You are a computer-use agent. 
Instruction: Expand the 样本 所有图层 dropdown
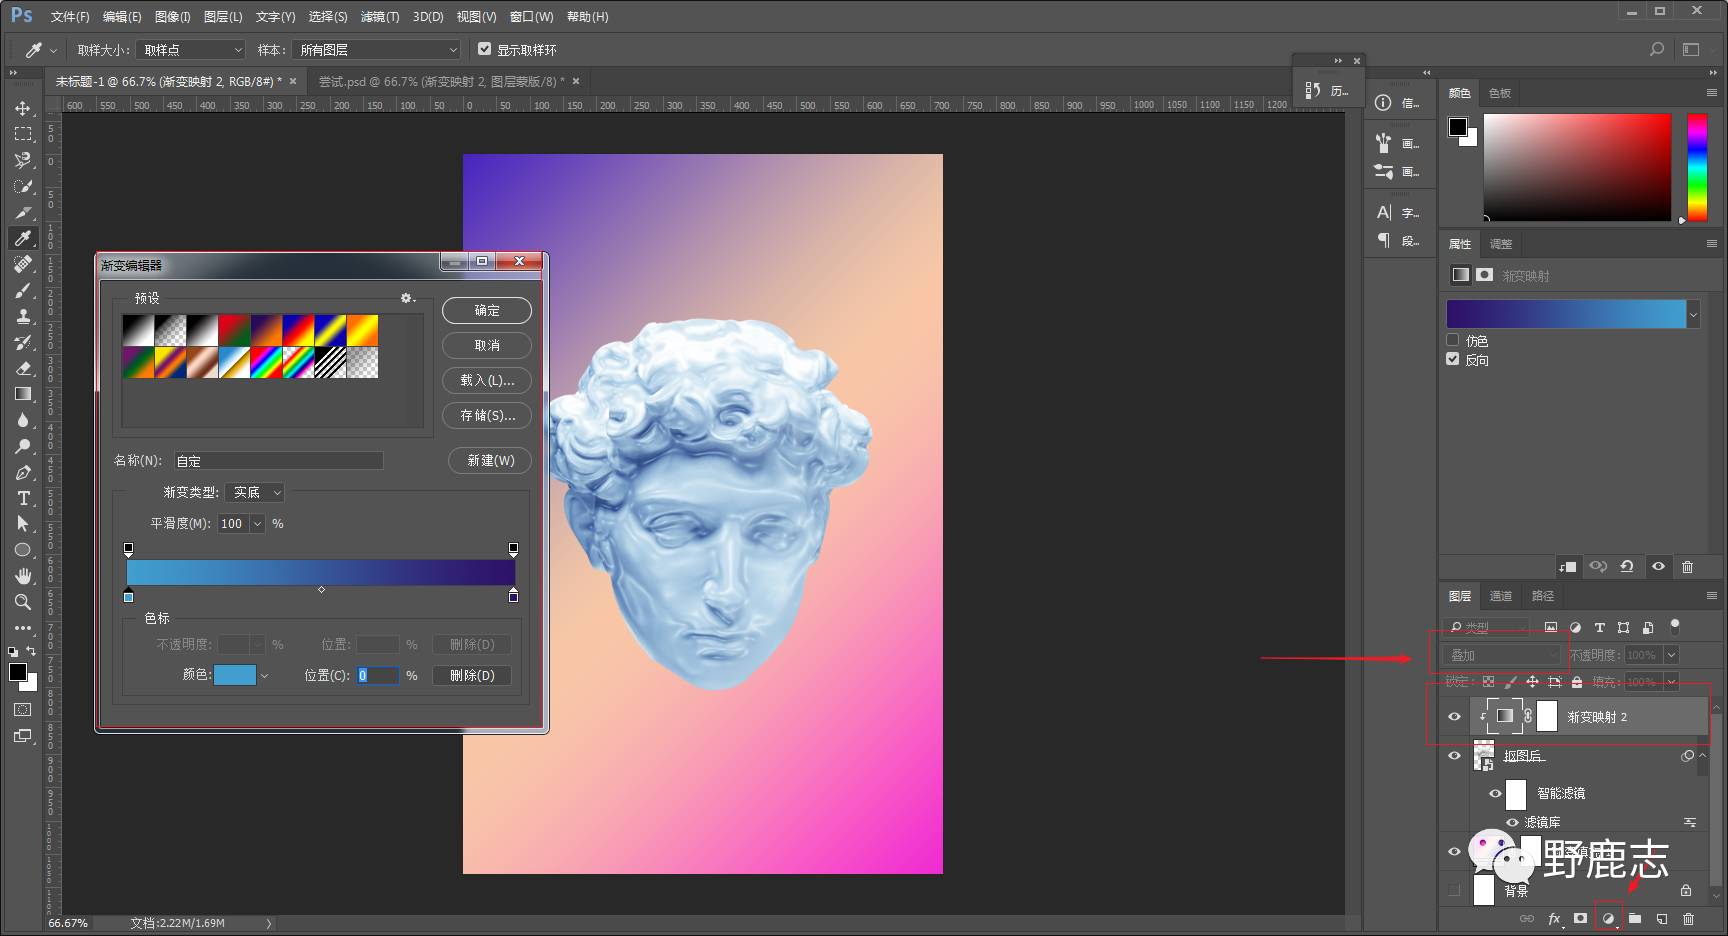click(376, 50)
